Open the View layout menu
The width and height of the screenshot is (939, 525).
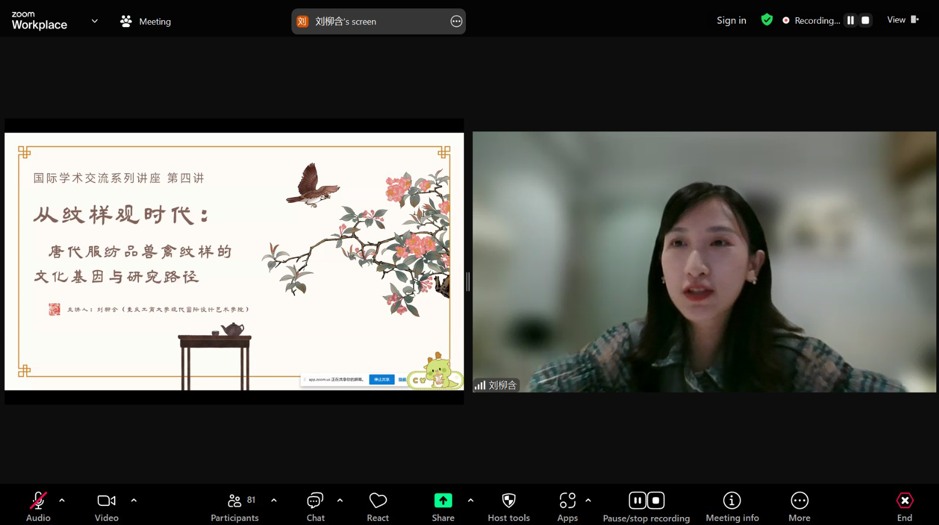point(902,20)
